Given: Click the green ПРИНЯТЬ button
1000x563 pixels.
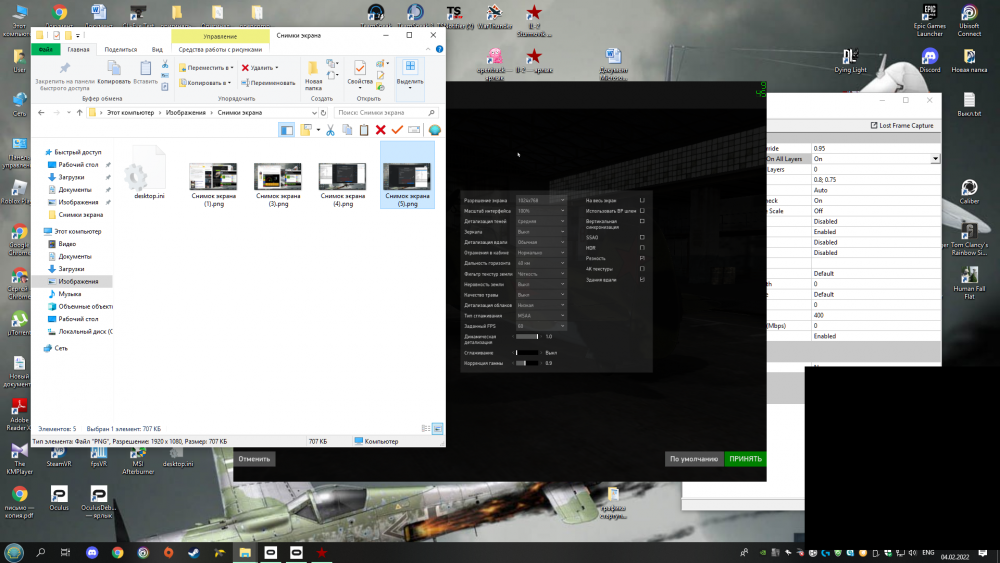Looking at the screenshot, I should [x=745, y=459].
